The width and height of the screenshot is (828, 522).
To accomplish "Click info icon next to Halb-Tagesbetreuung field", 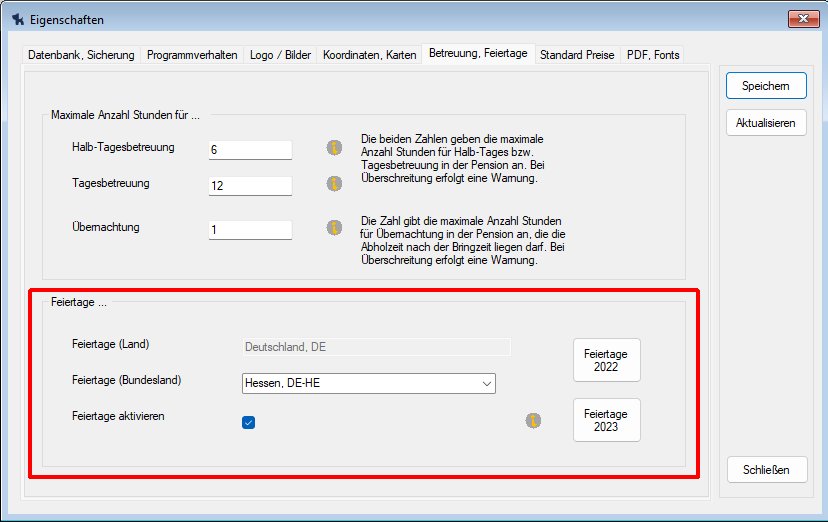I will point(334,148).
